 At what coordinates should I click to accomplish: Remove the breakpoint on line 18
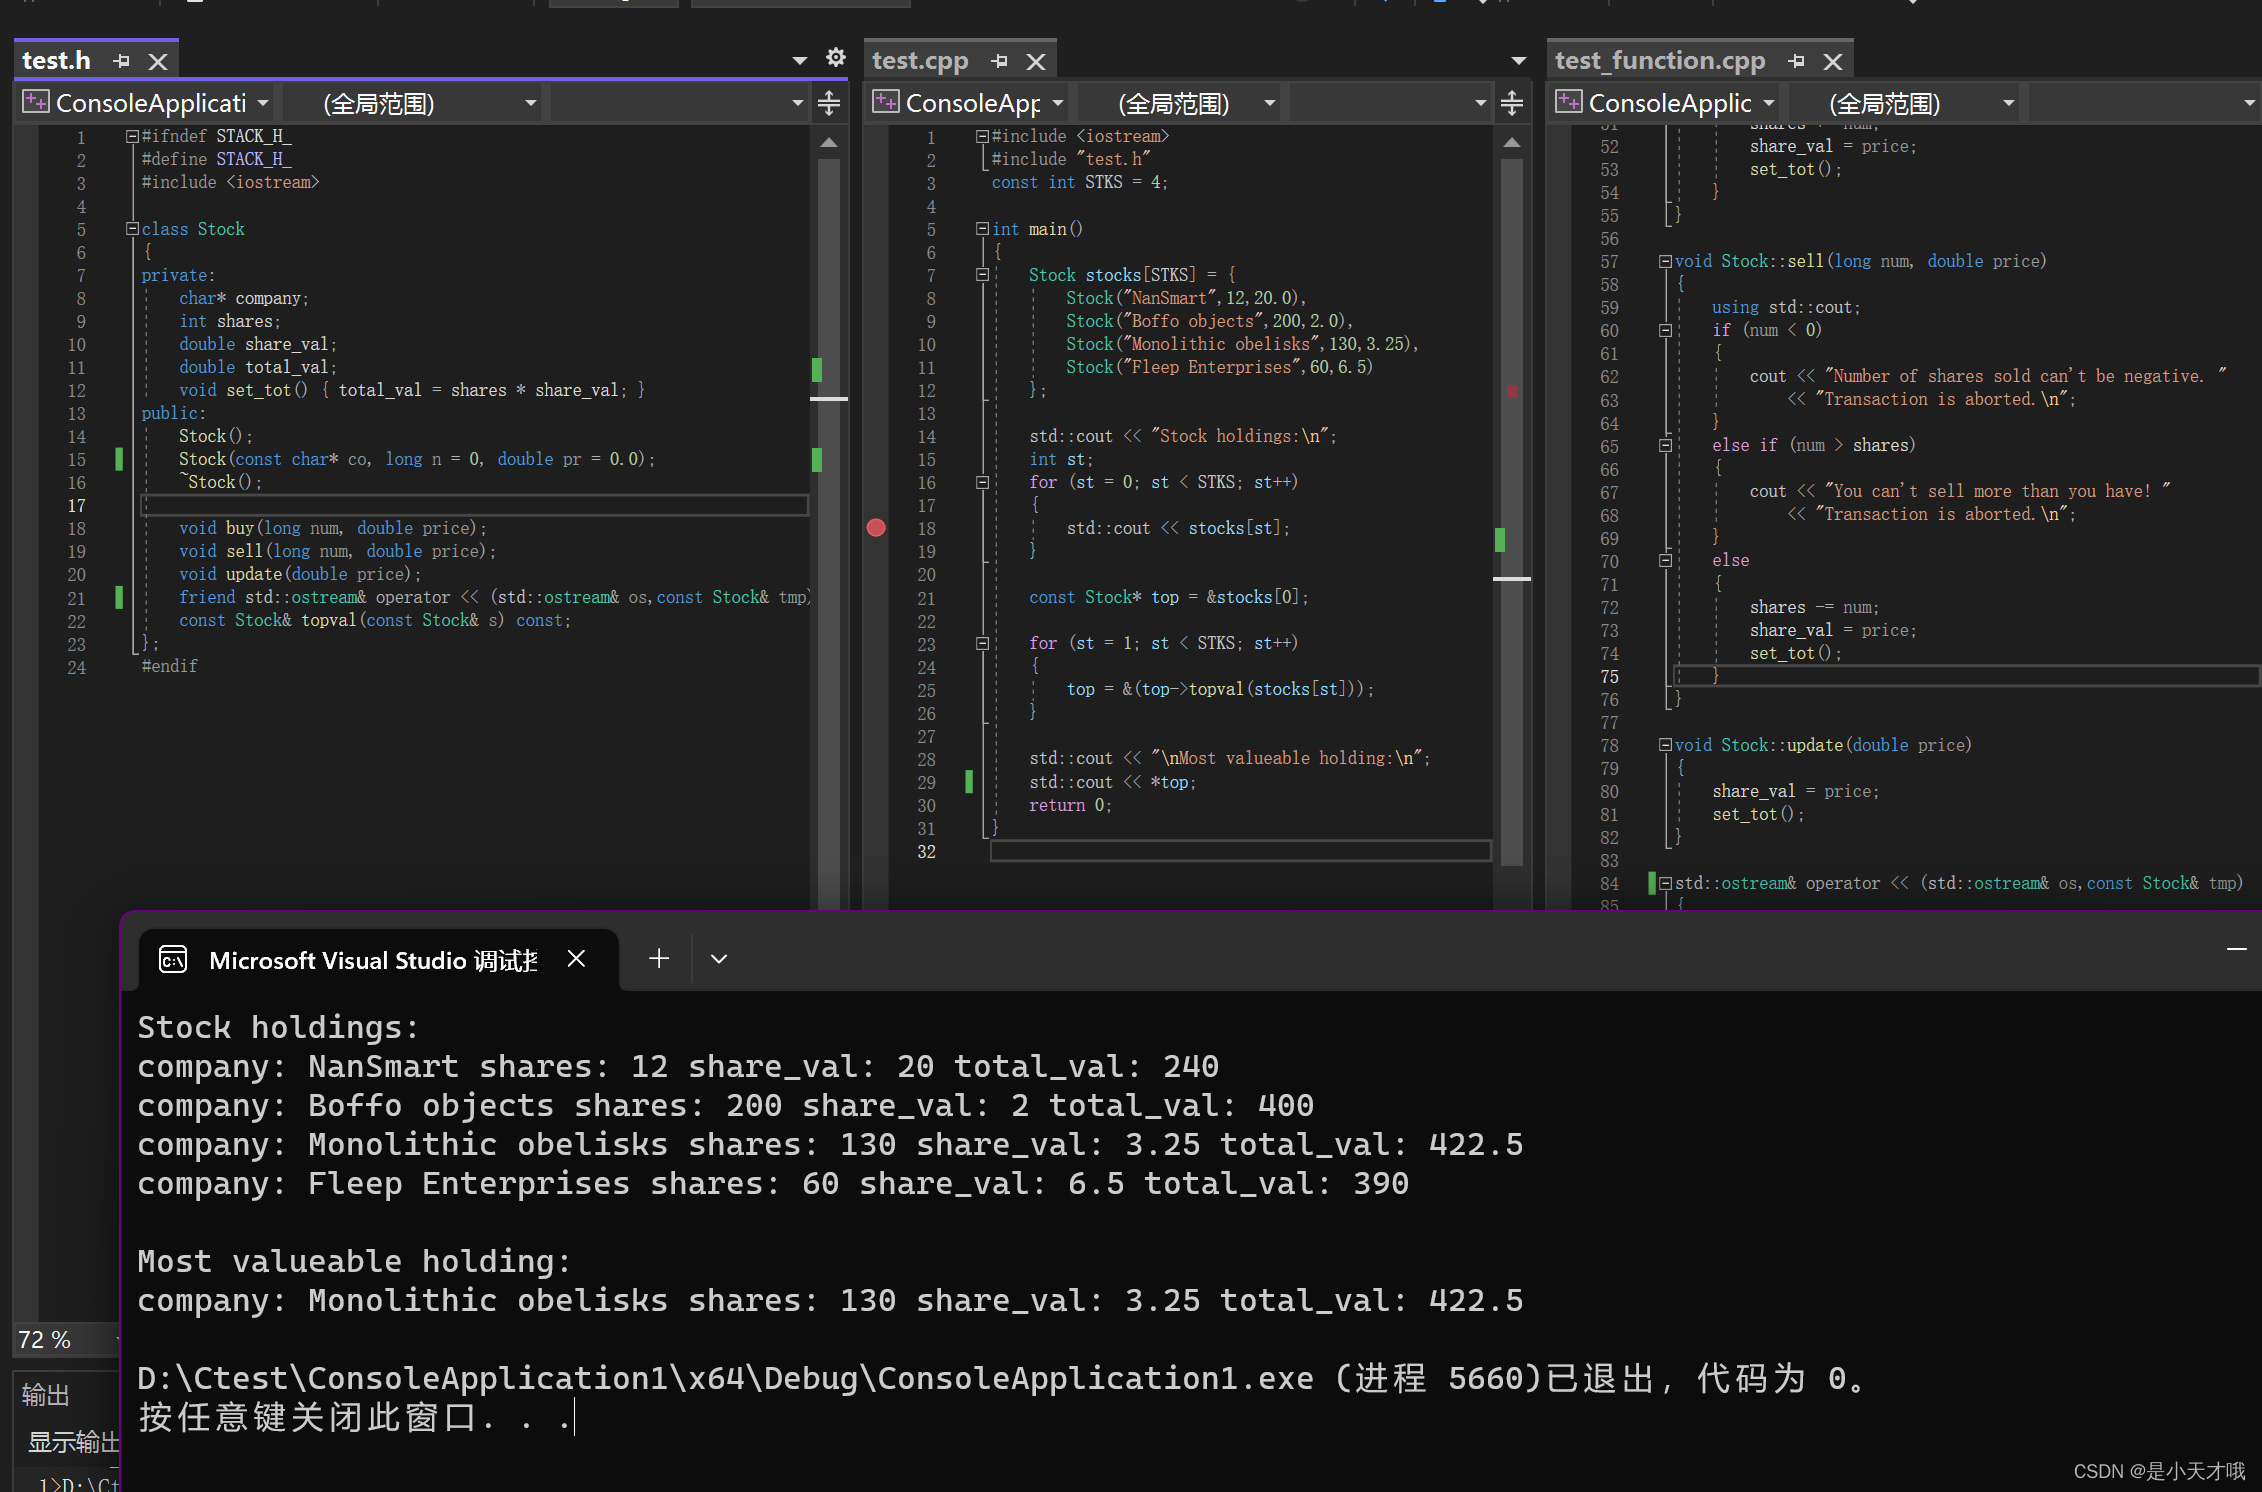click(x=876, y=528)
